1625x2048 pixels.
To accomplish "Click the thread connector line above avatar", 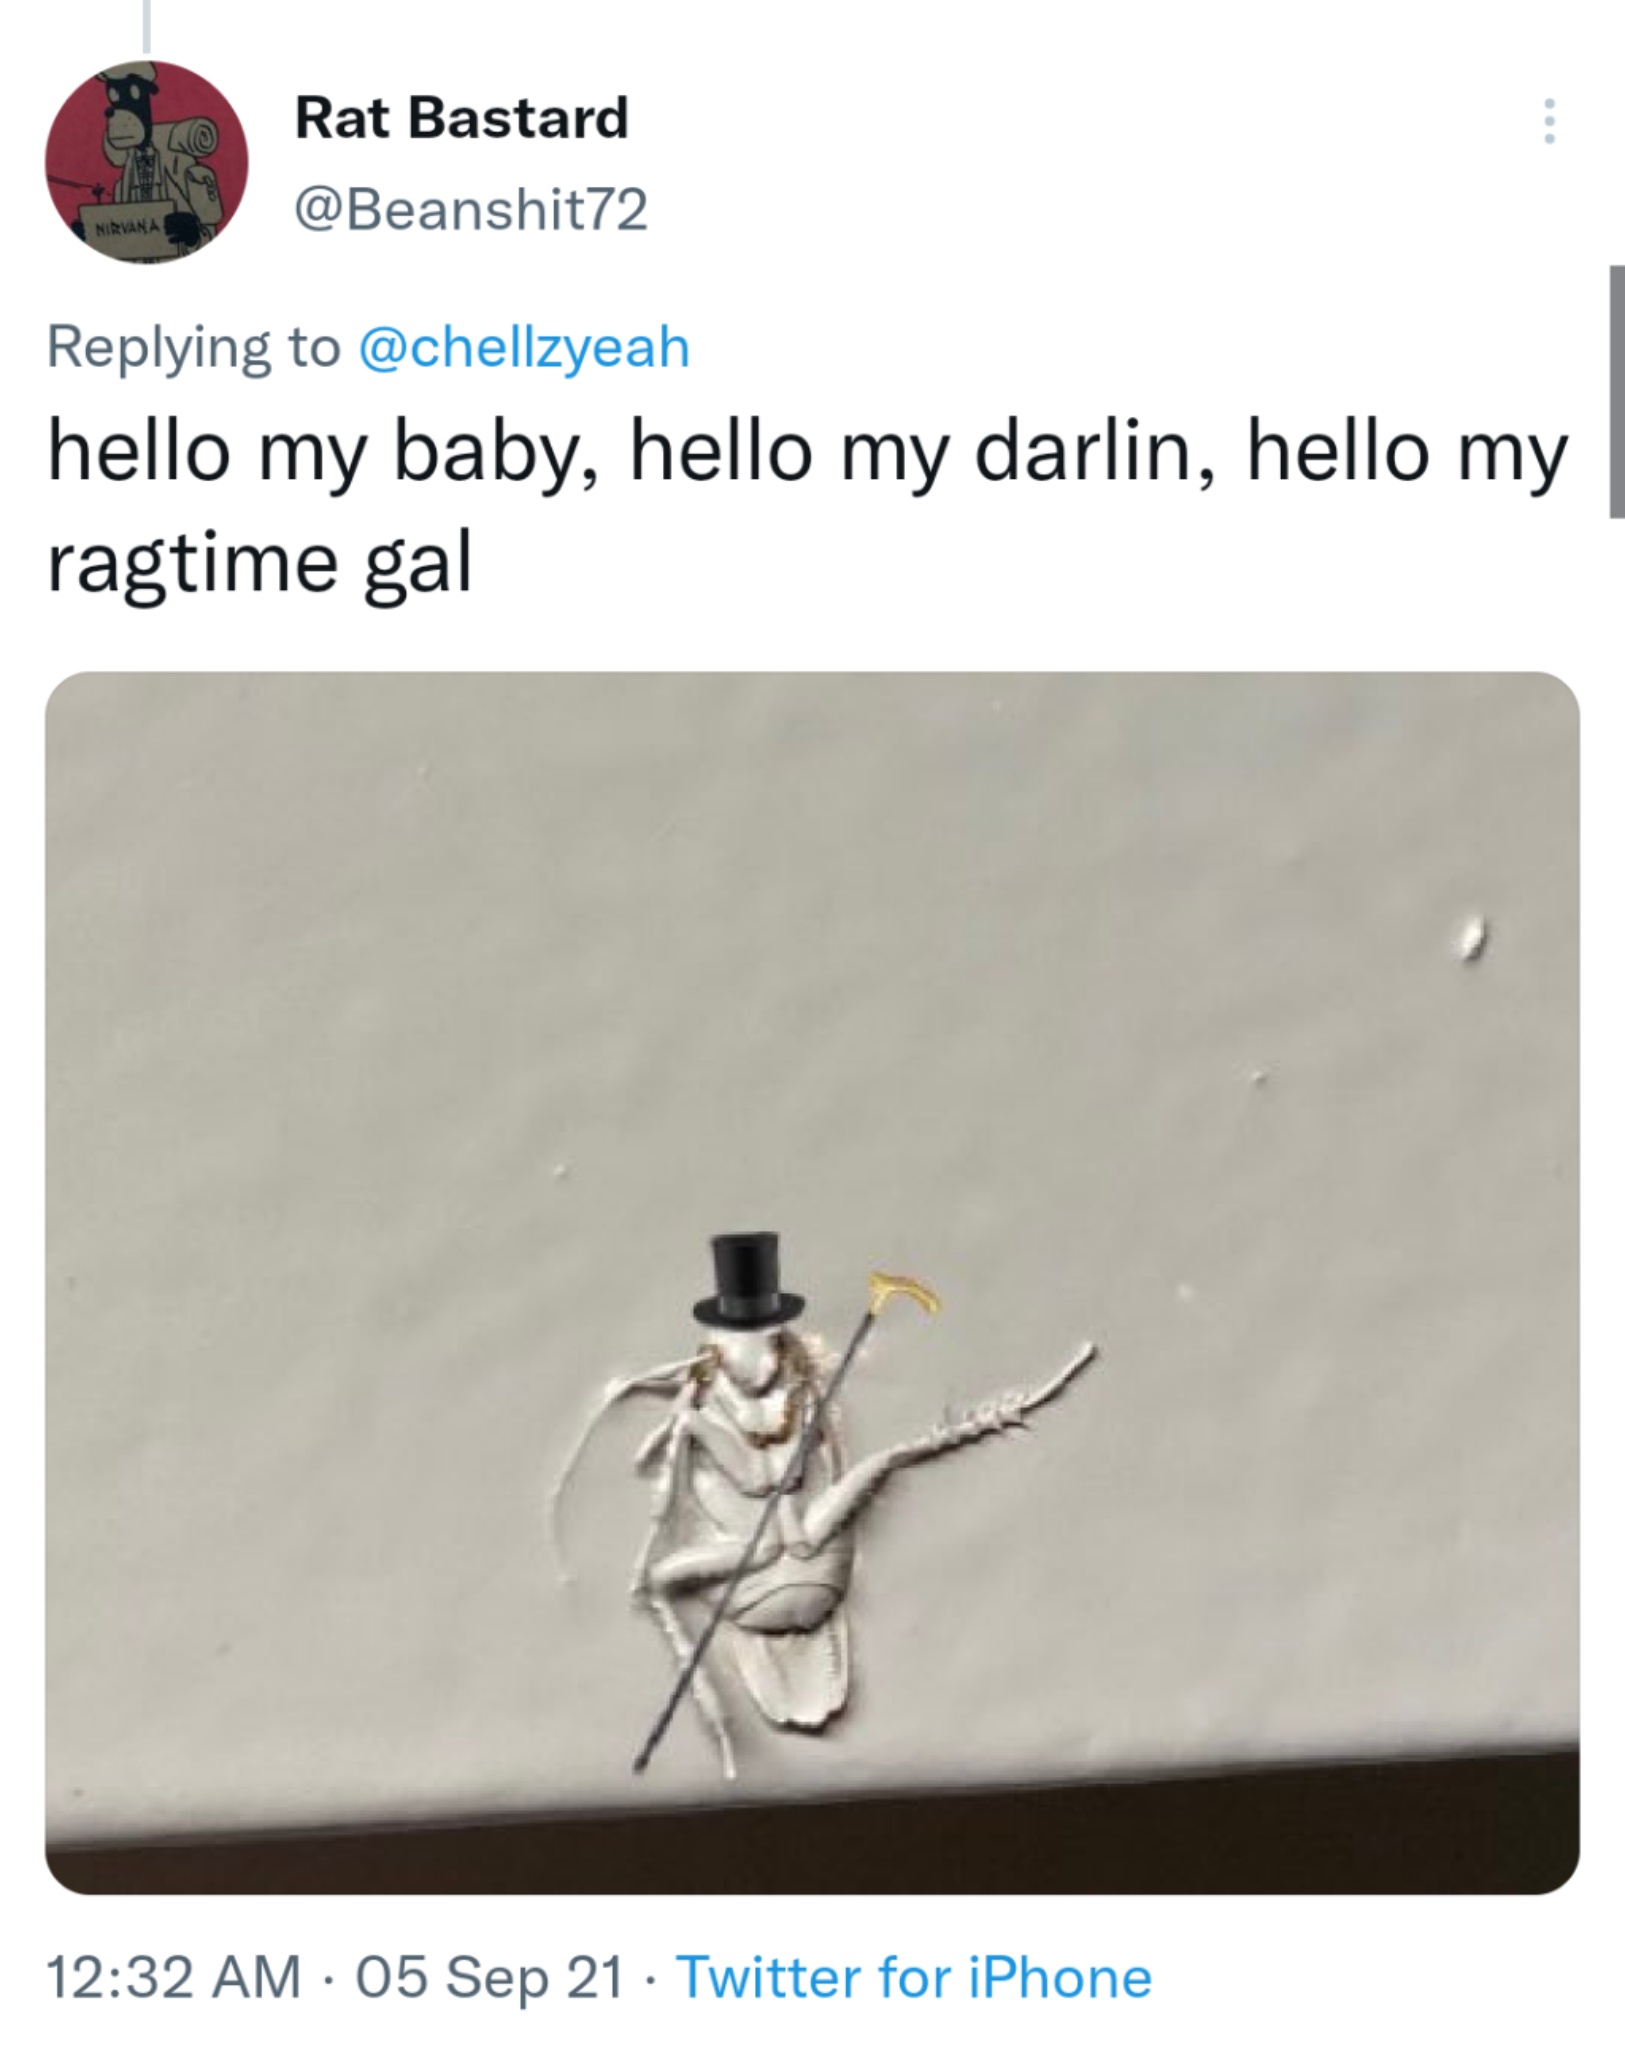I will point(146,26).
